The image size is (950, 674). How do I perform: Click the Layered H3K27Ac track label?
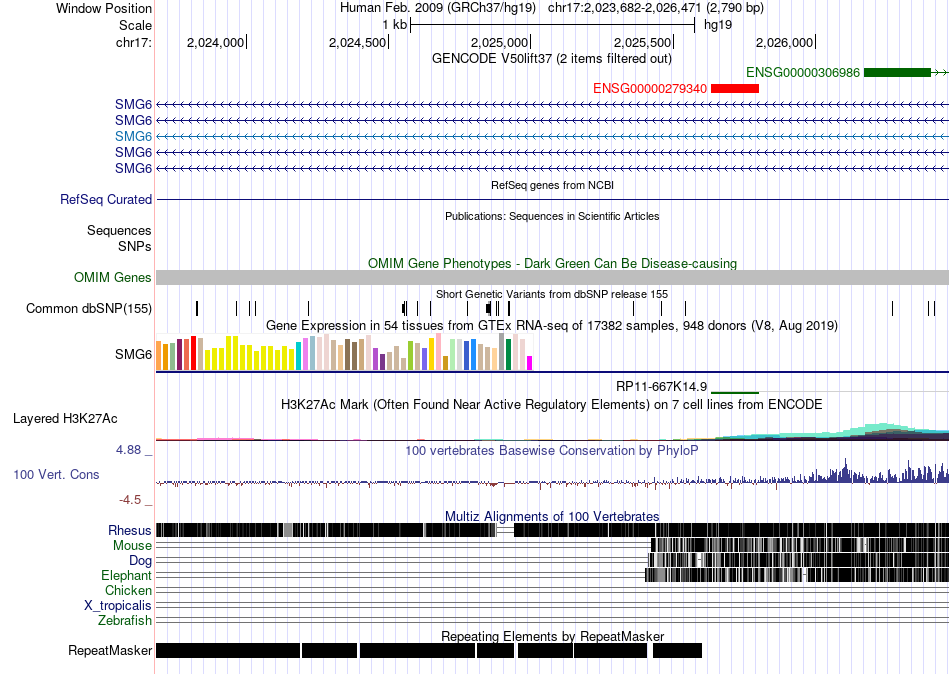[x=65, y=419]
